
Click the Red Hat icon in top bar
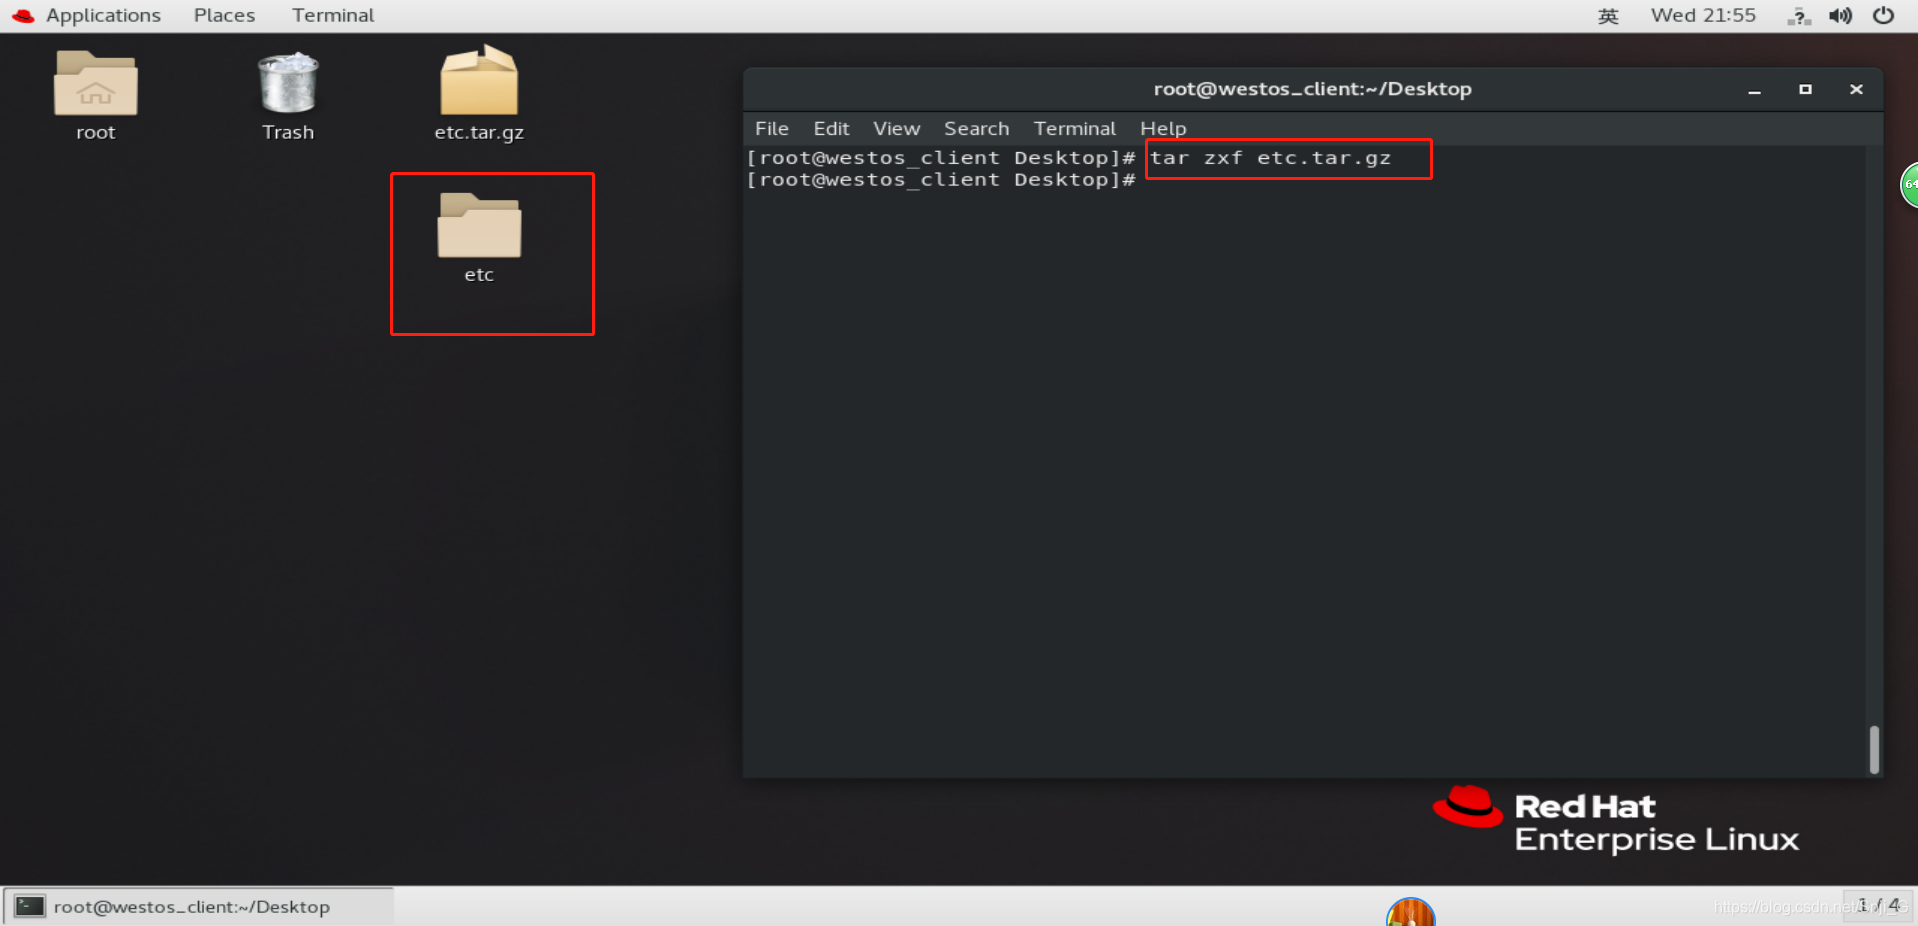[x=22, y=15]
